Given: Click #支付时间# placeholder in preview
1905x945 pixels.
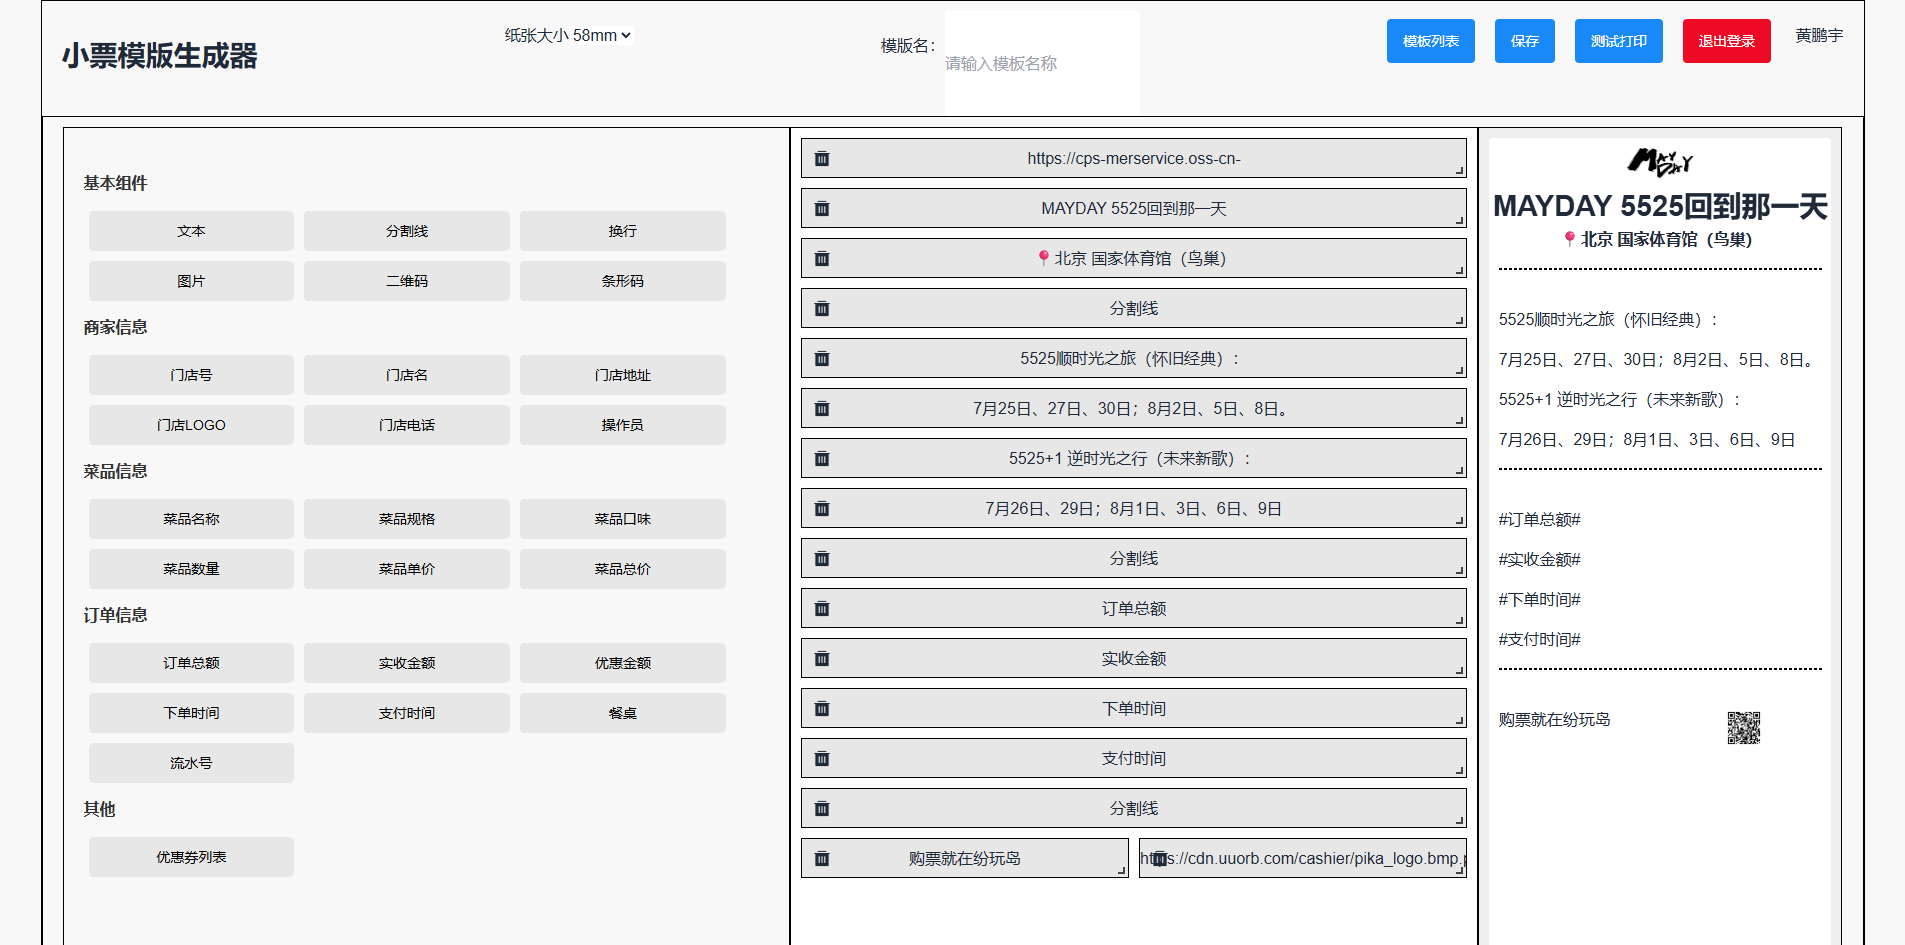Looking at the screenshot, I should [1539, 639].
